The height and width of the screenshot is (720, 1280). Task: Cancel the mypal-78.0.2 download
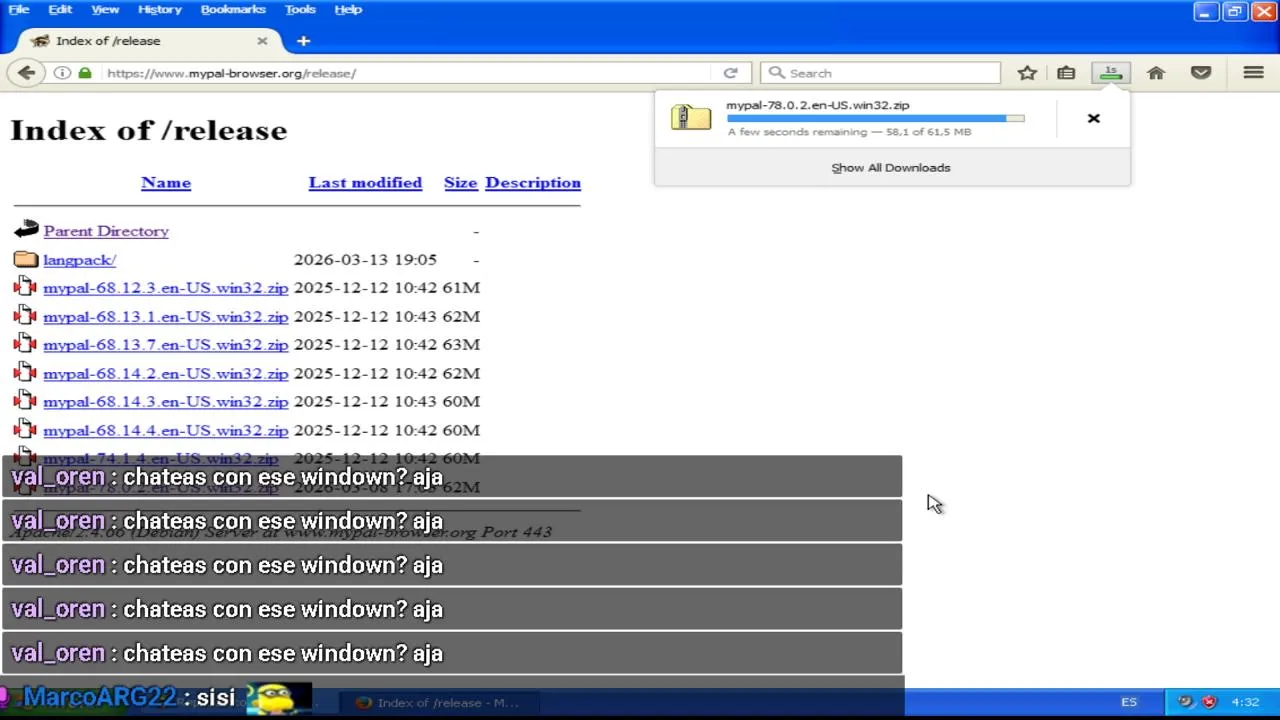(x=1093, y=118)
